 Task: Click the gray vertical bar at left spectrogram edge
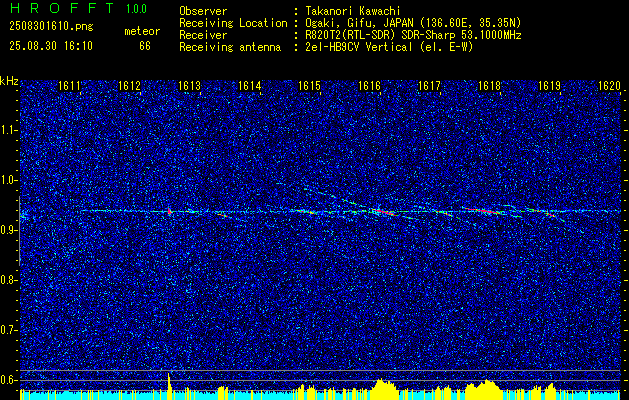click(19, 231)
